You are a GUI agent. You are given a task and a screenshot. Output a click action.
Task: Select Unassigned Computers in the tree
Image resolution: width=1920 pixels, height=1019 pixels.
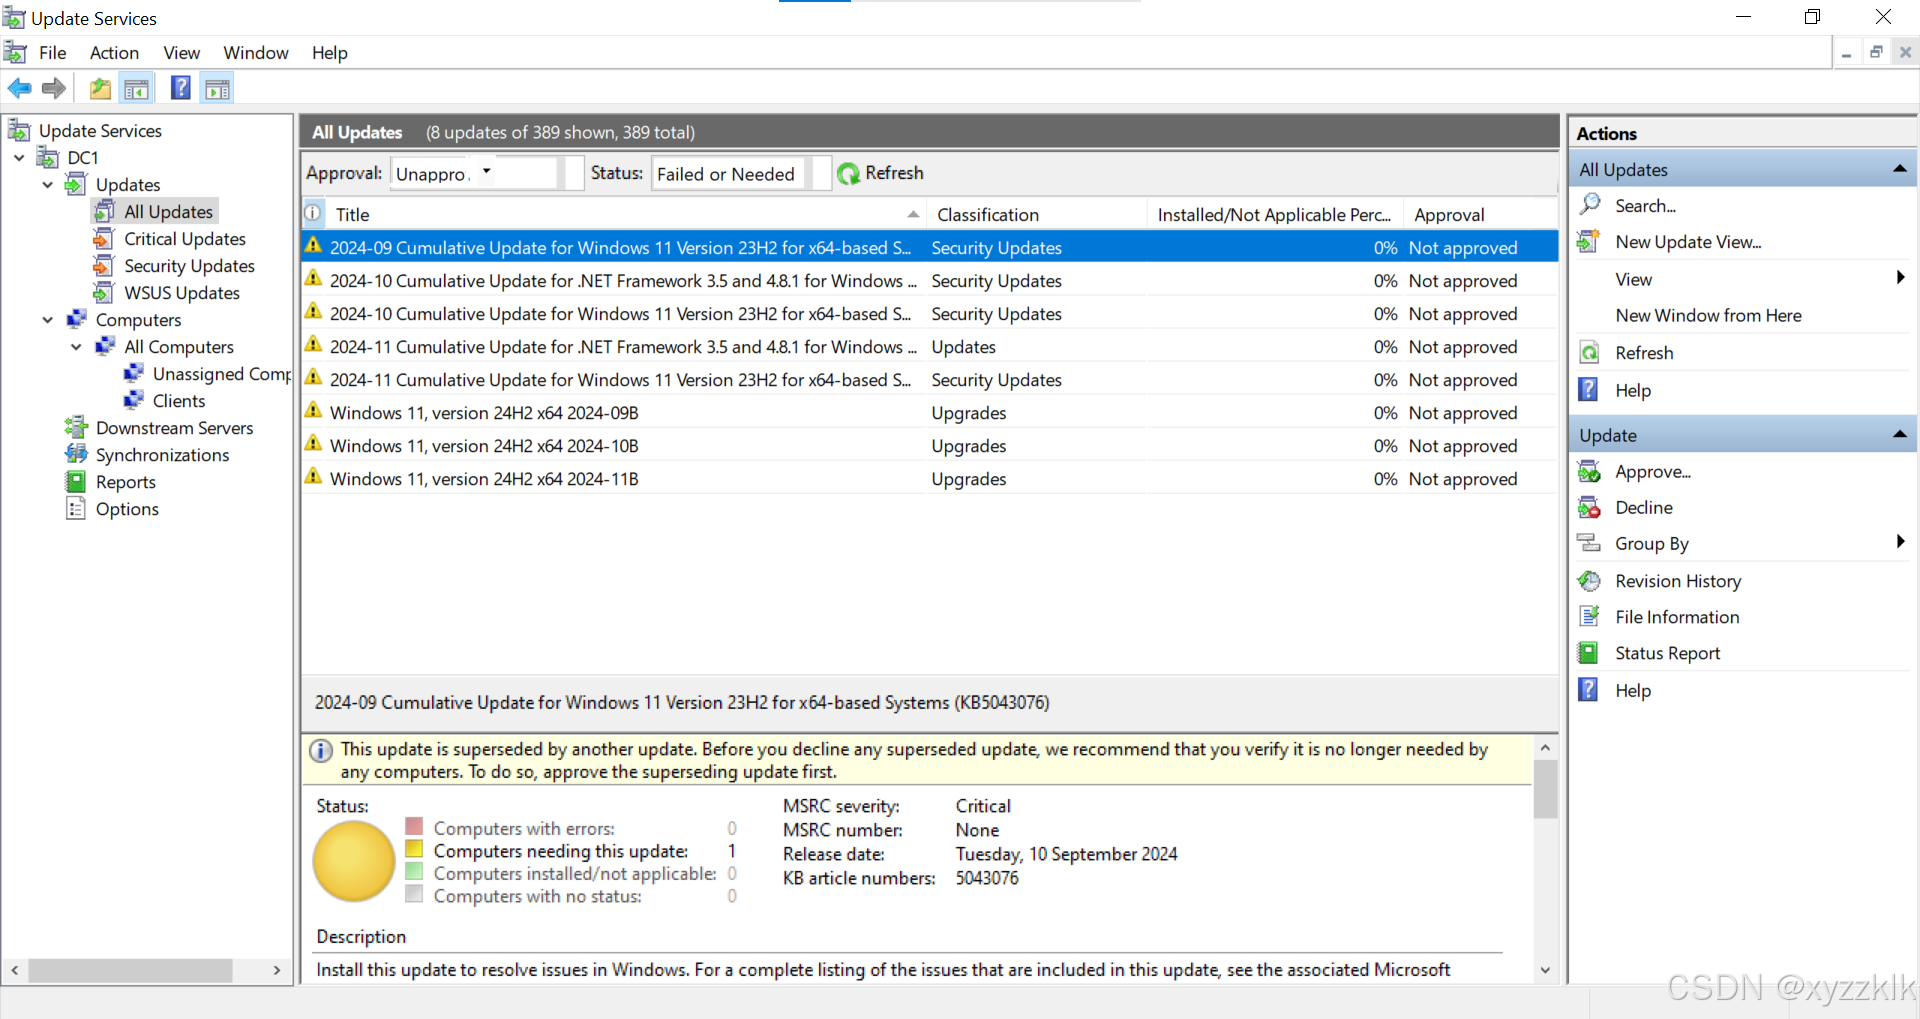tap(221, 373)
